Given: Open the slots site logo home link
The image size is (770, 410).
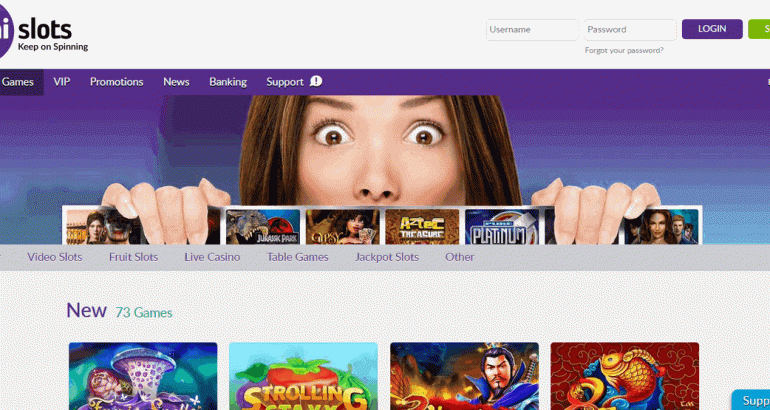Looking at the screenshot, I should pos(43,32).
